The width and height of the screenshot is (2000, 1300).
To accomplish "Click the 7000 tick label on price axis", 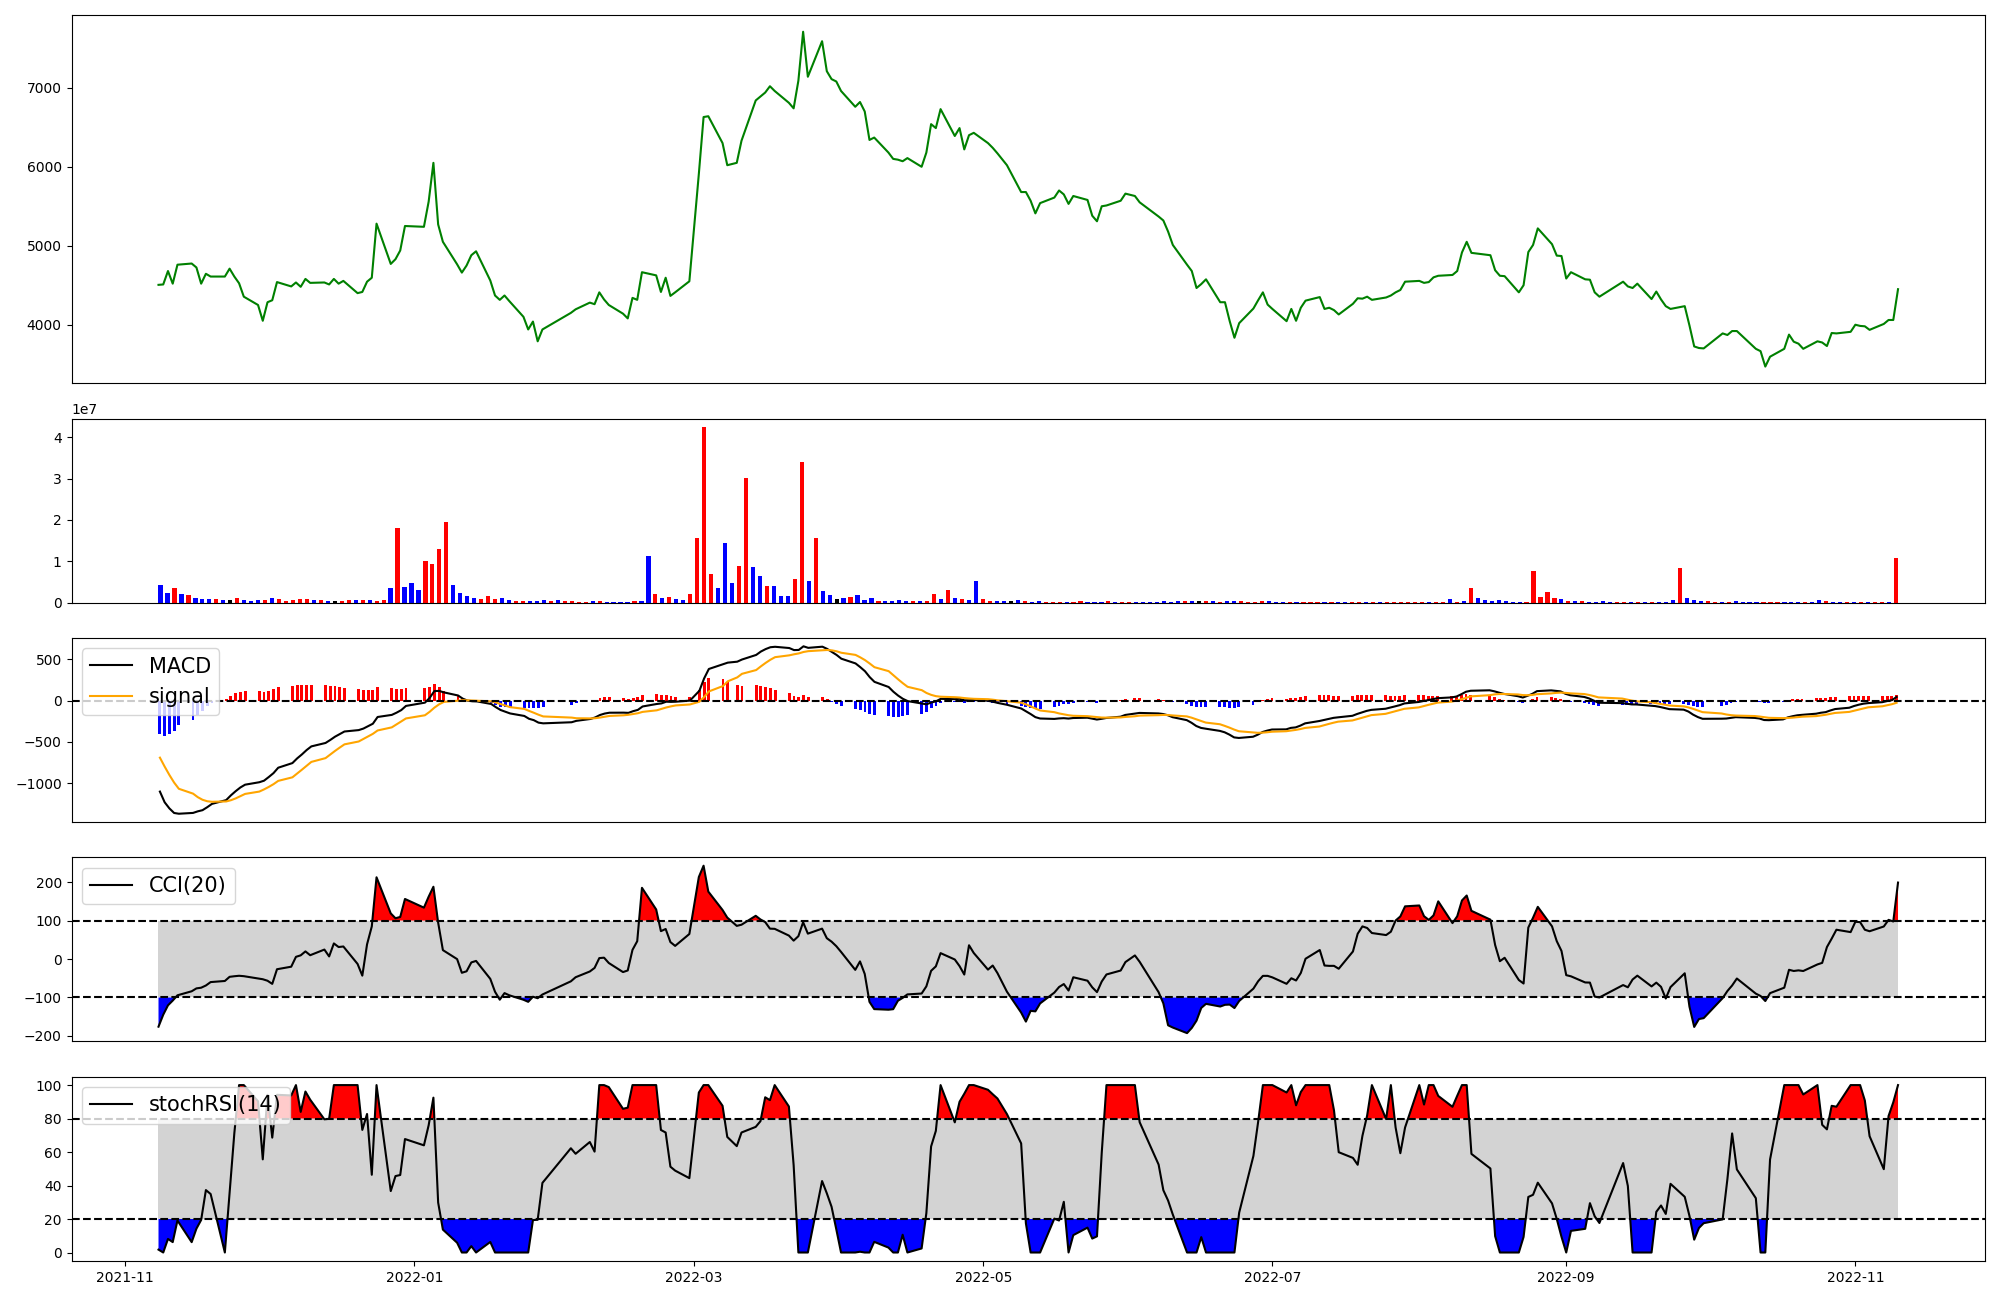I will [44, 88].
